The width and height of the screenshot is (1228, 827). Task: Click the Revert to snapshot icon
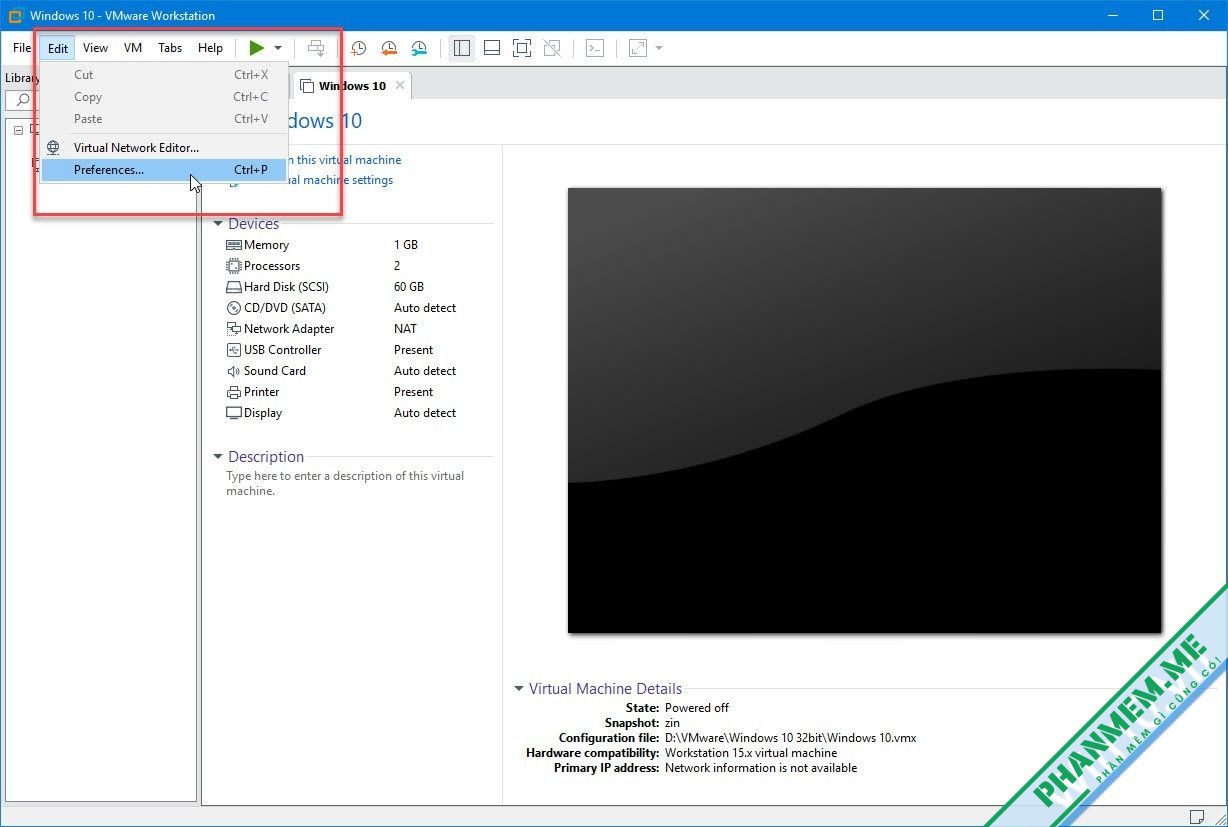click(x=389, y=48)
